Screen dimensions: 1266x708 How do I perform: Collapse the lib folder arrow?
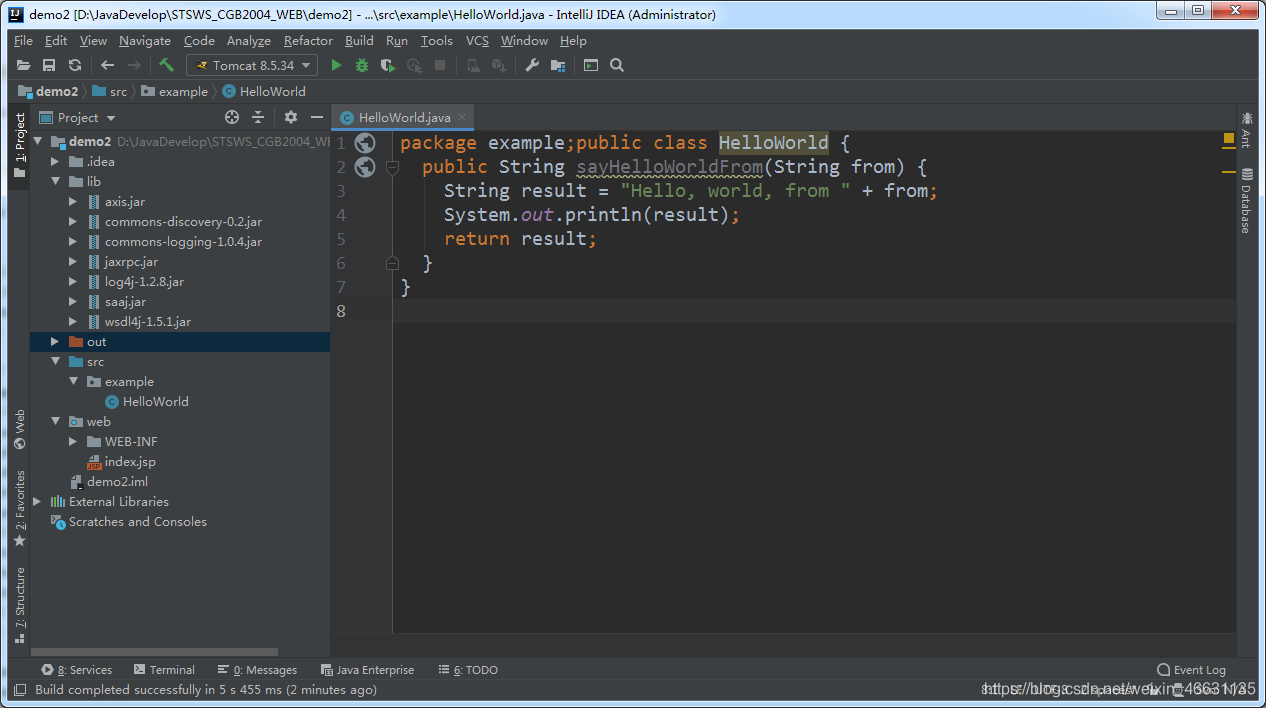point(55,181)
